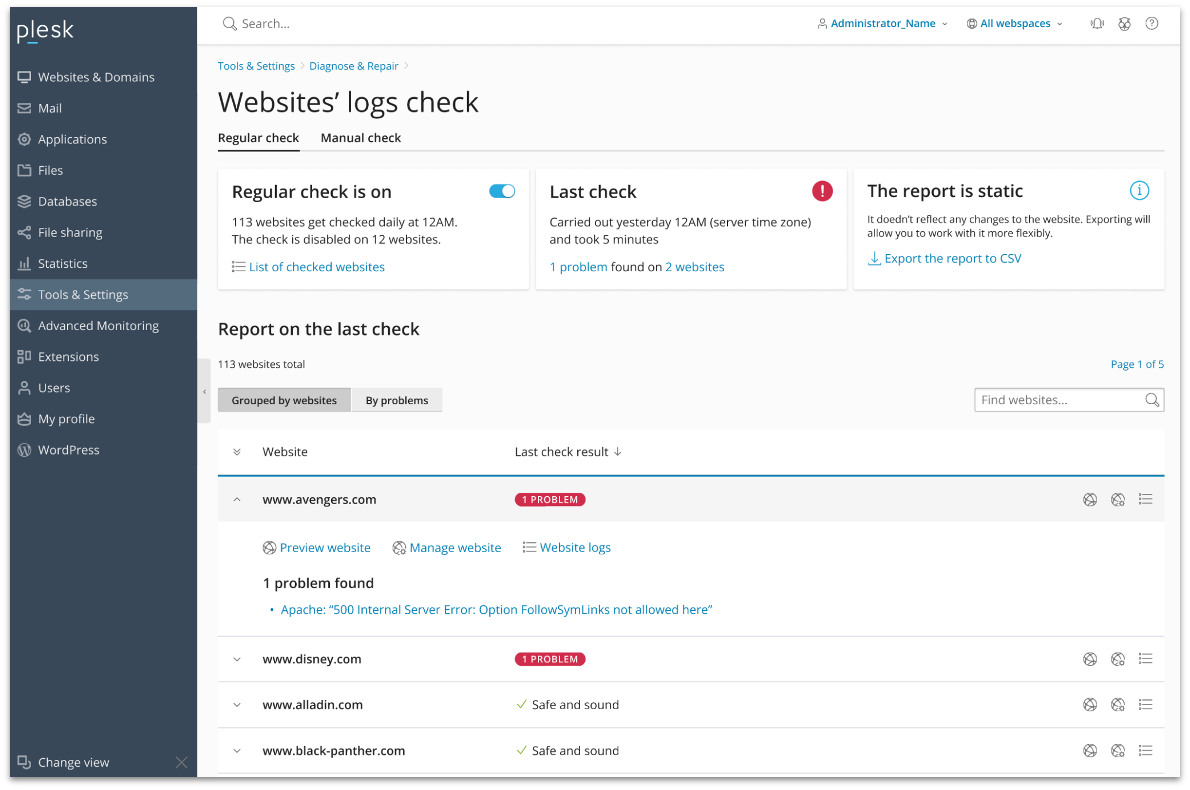Click the help question mark icon

pyautogui.click(x=1152, y=24)
